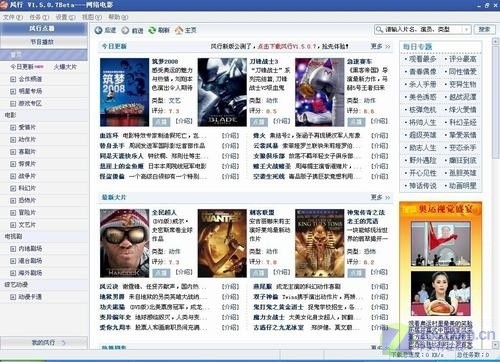Click the 更多 arrows in 最新大片 header

point(387,198)
